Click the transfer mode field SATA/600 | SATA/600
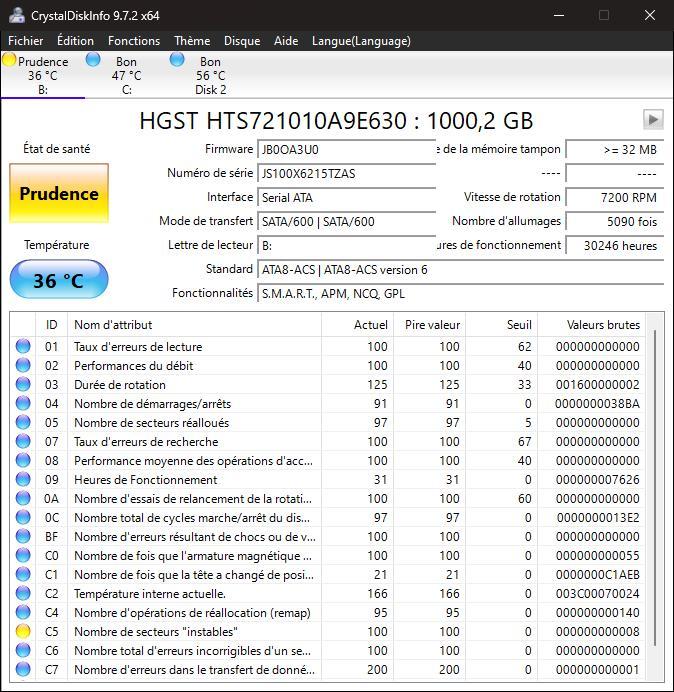 [346, 221]
